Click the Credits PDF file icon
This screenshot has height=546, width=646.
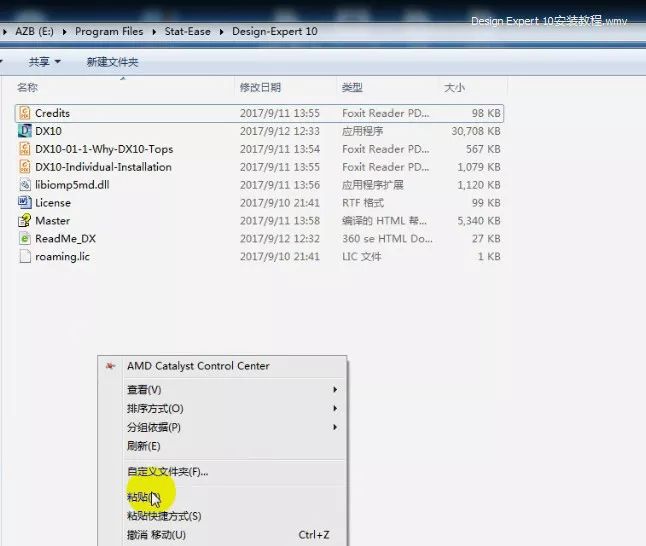pos(25,113)
